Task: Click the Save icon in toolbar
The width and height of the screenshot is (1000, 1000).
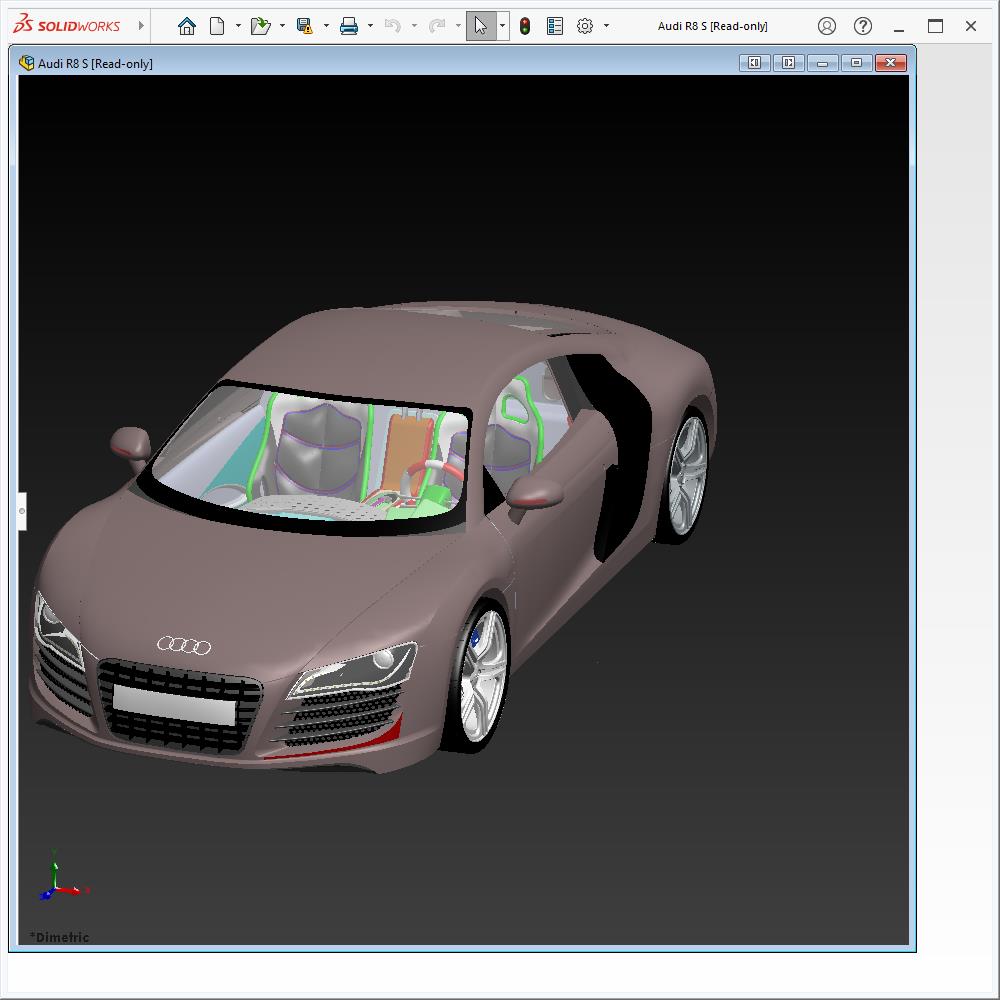Action: [x=305, y=26]
